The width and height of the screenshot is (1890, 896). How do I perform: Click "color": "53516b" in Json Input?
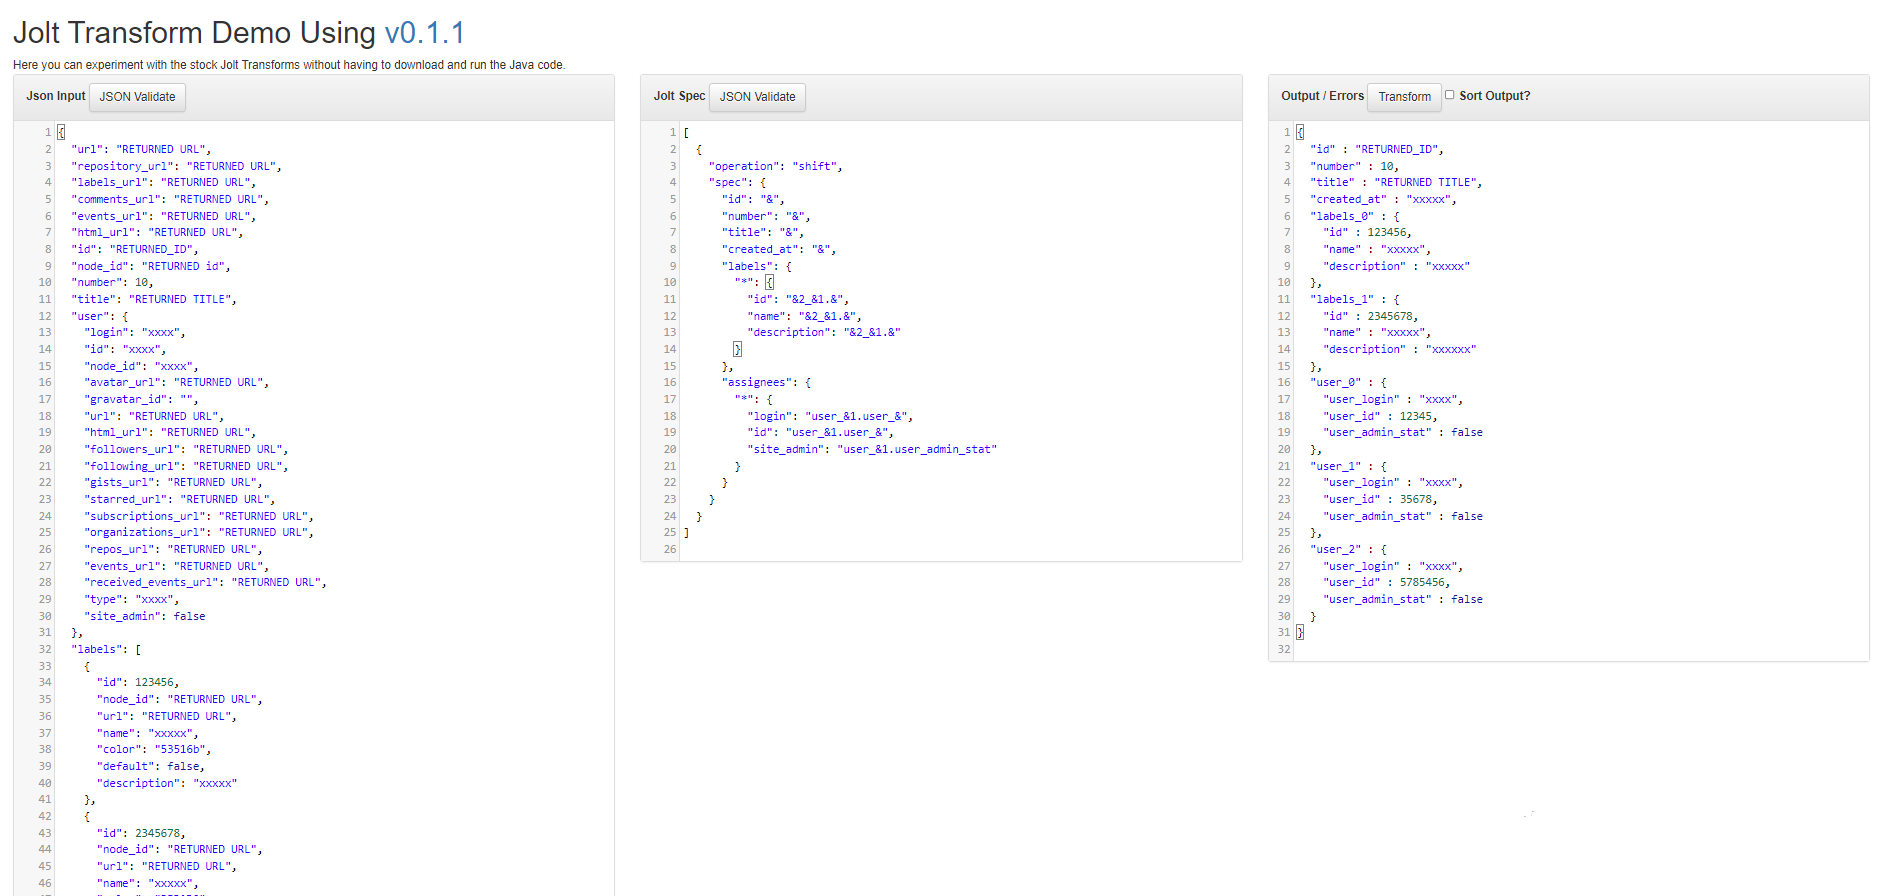tap(154, 749)
